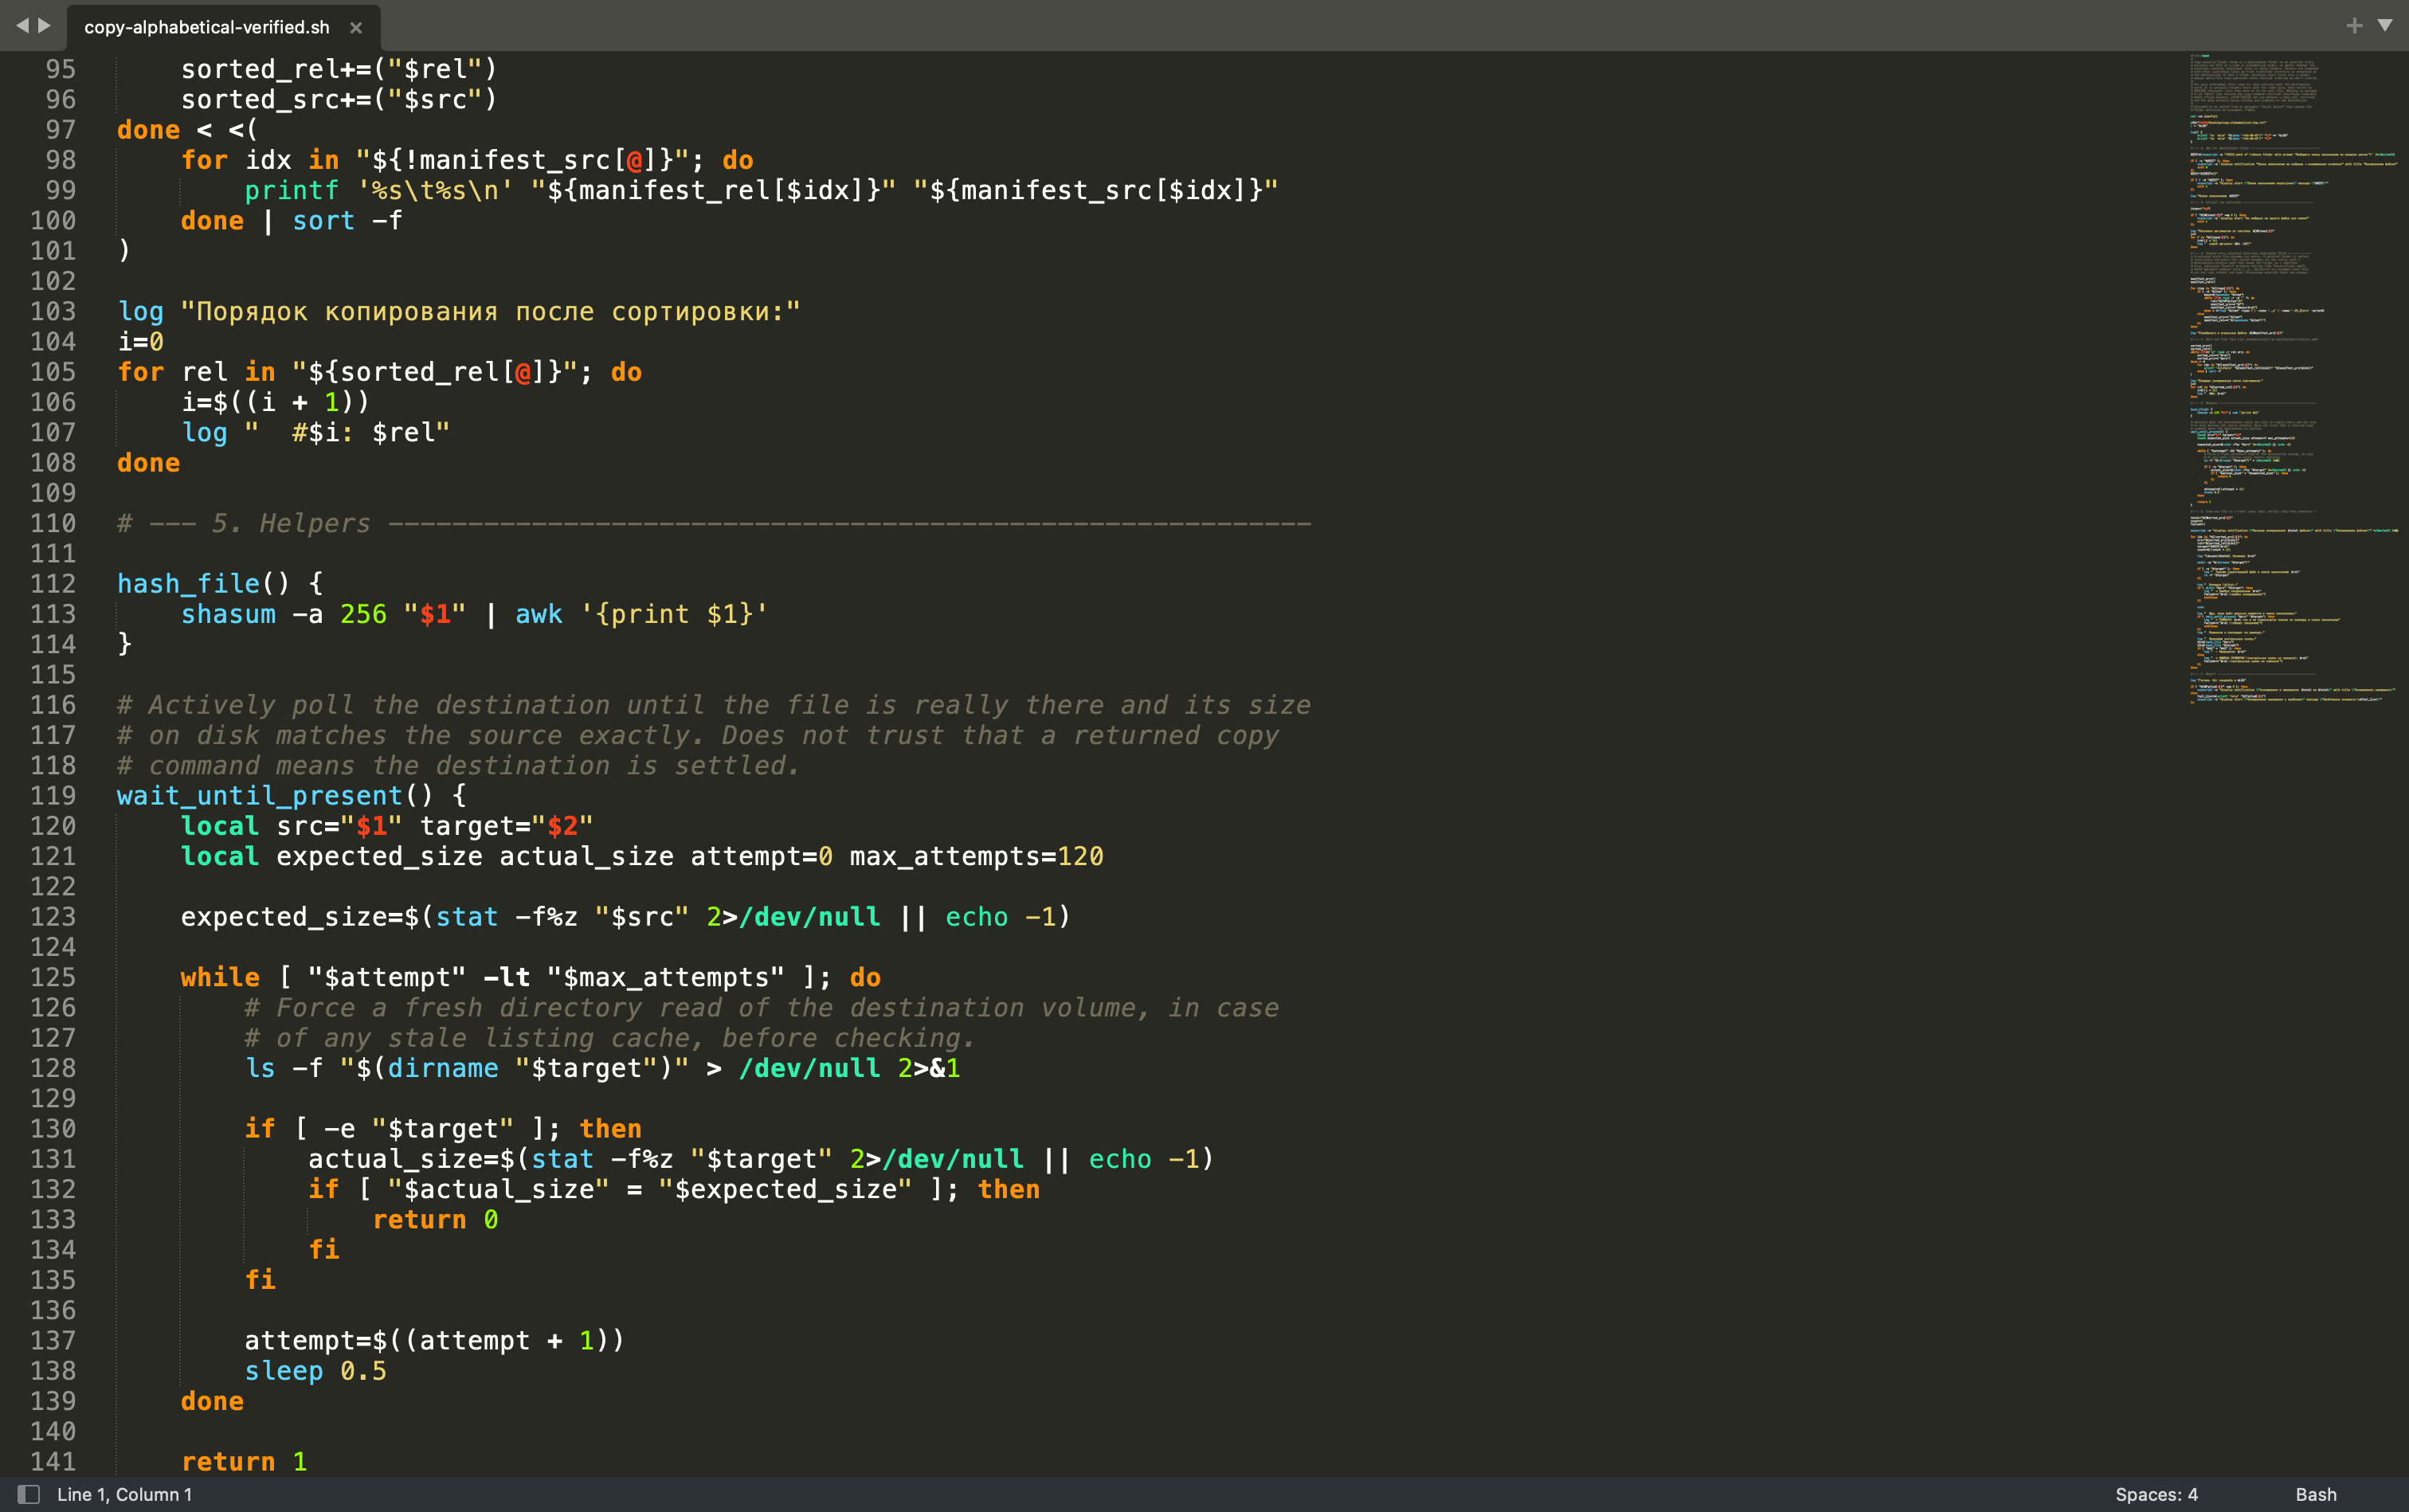Click the Line 1, Column 1 status indicator

[124, 1494]
